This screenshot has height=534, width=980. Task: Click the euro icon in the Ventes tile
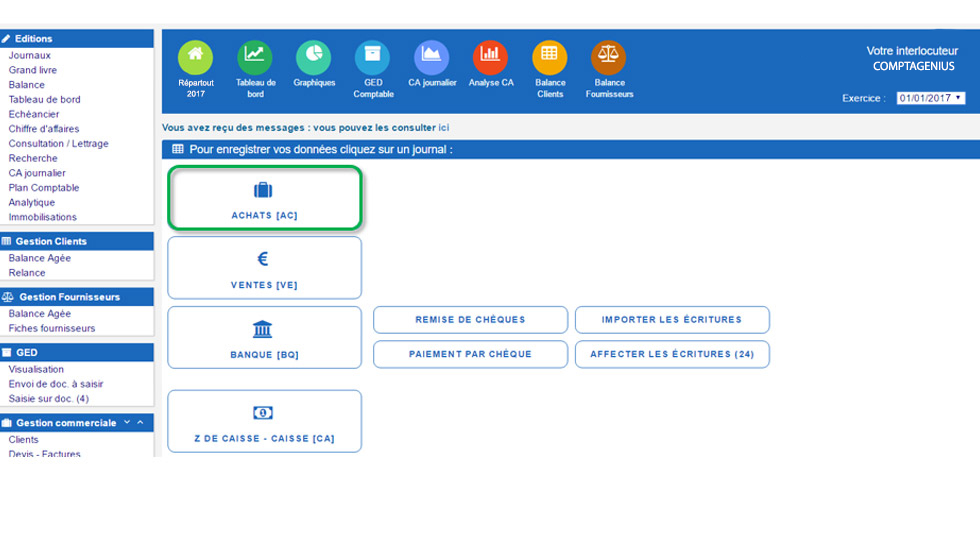263,258
